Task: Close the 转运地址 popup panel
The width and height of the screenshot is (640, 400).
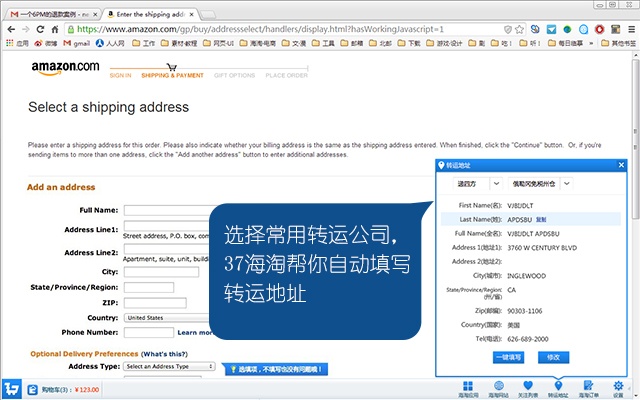Action: click(x=621, y=165)
